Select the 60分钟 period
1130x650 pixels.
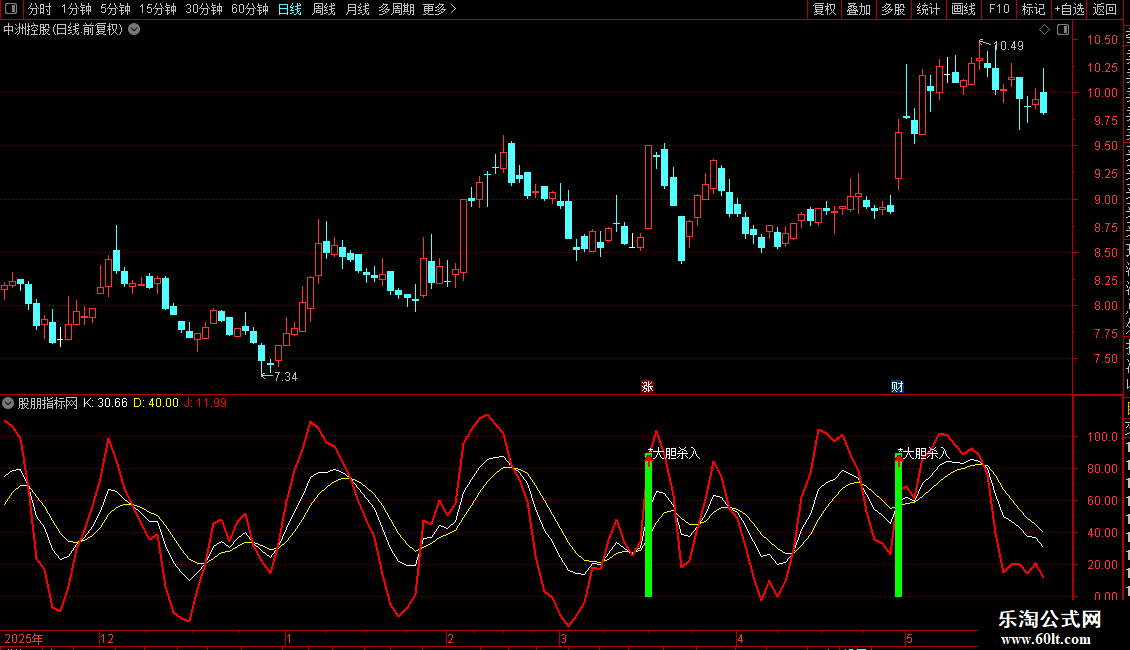coord(250,9)
